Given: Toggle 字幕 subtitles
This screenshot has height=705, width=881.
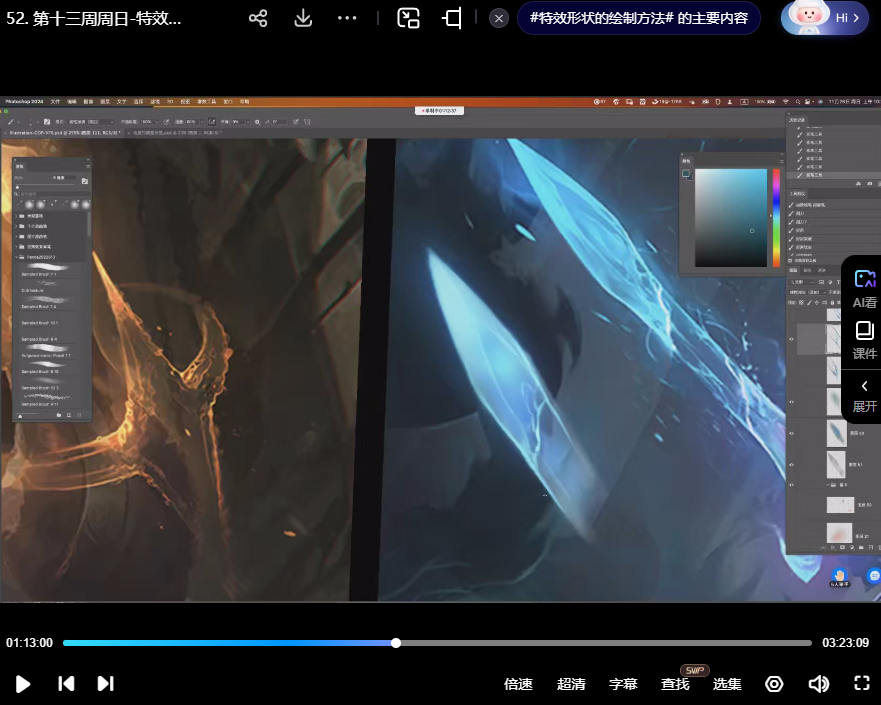Looking at the screenshot, I should (x=623, y=684).
